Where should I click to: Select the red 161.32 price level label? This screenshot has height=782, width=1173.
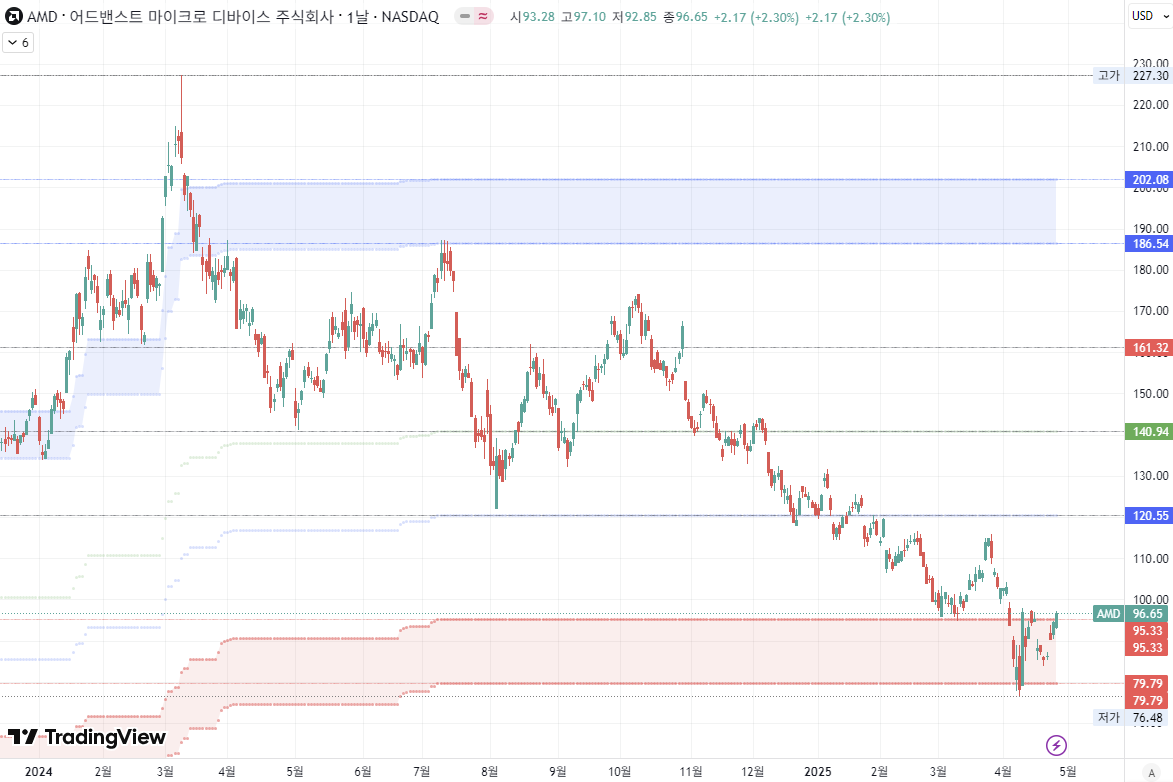click(x=1148, y=348)
